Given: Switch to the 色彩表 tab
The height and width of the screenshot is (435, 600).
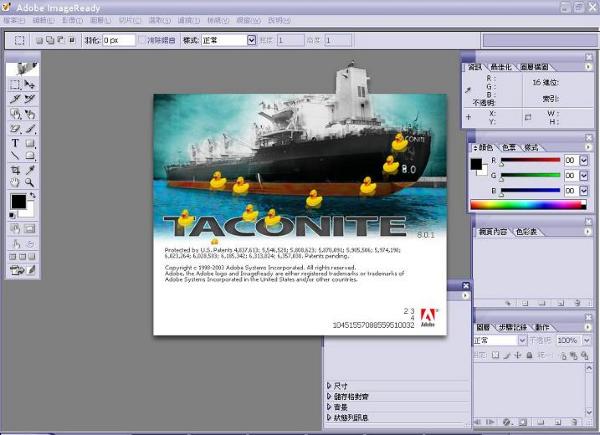Looking at the screenshot, I should [x=526, y=231].
